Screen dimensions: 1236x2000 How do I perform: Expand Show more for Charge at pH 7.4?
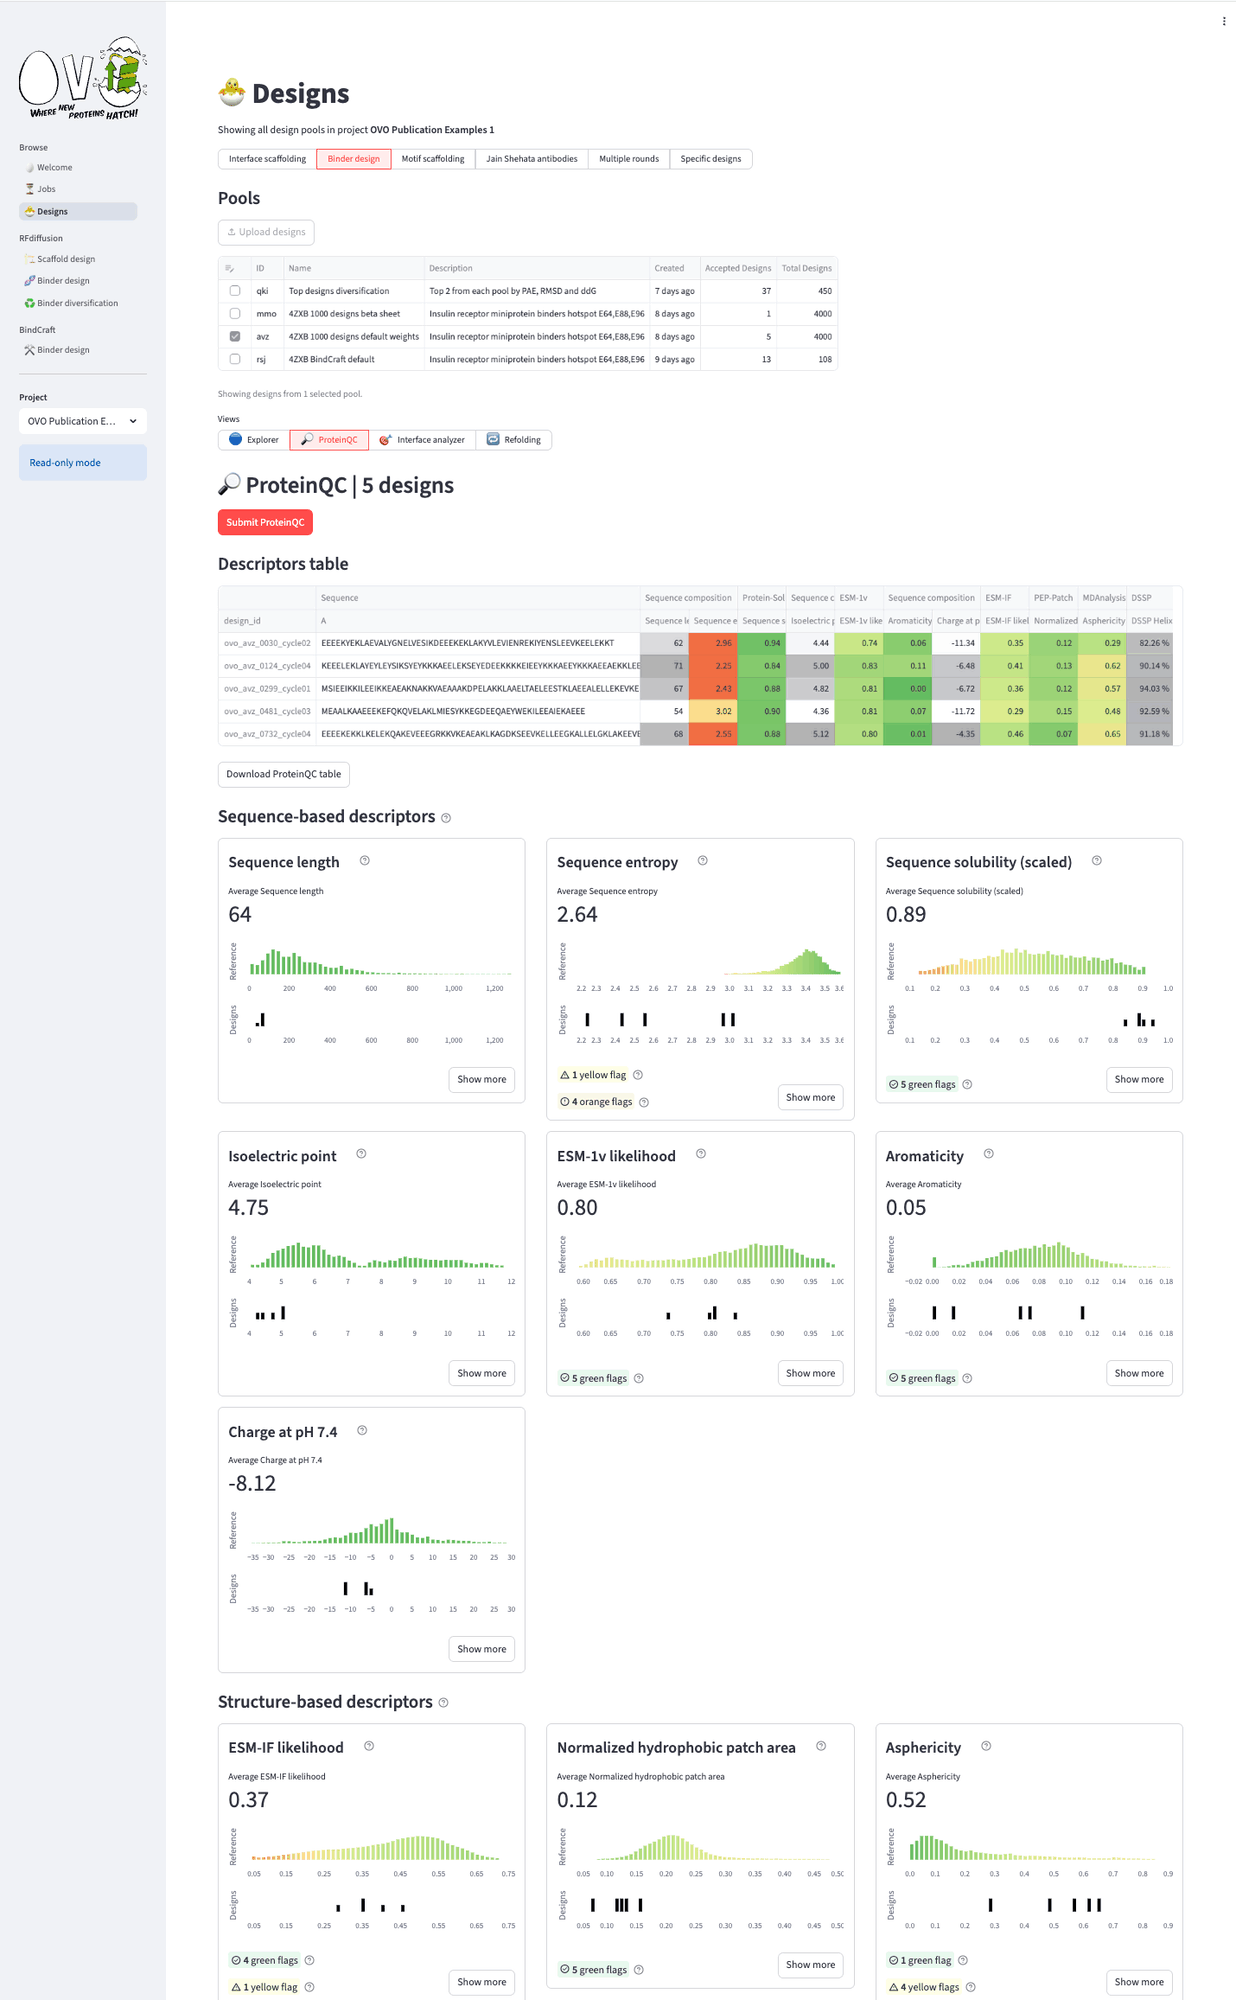481,1649
